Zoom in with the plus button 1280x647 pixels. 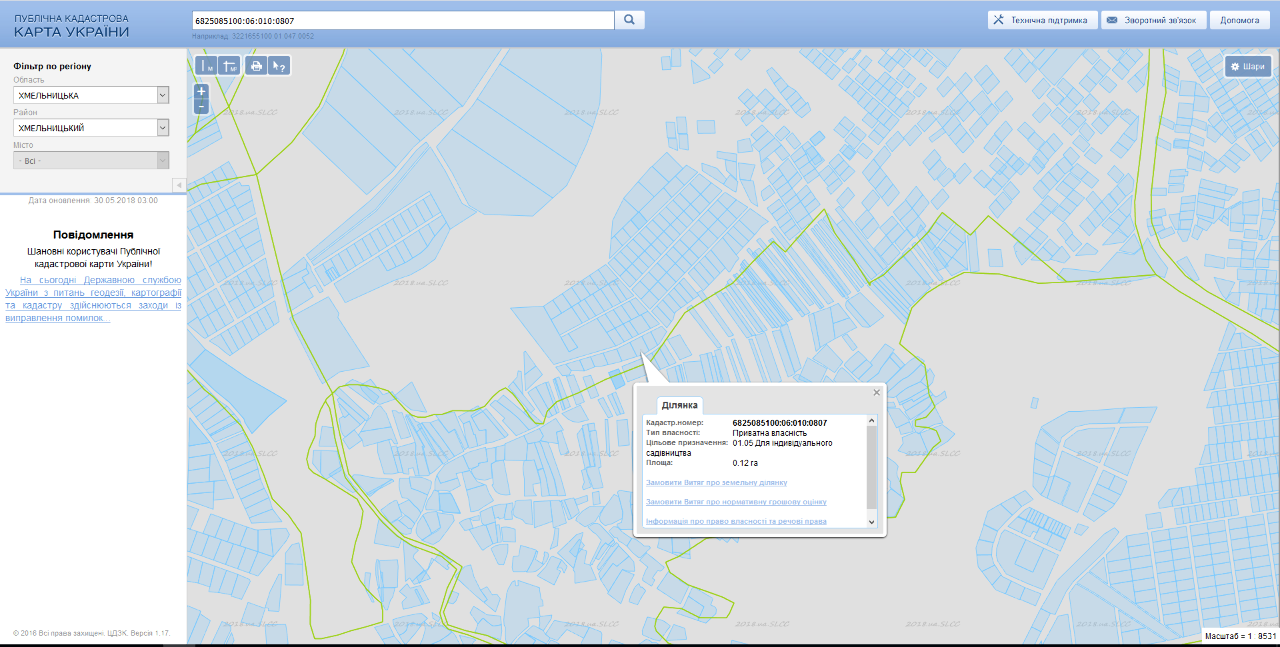pos(201,91)
